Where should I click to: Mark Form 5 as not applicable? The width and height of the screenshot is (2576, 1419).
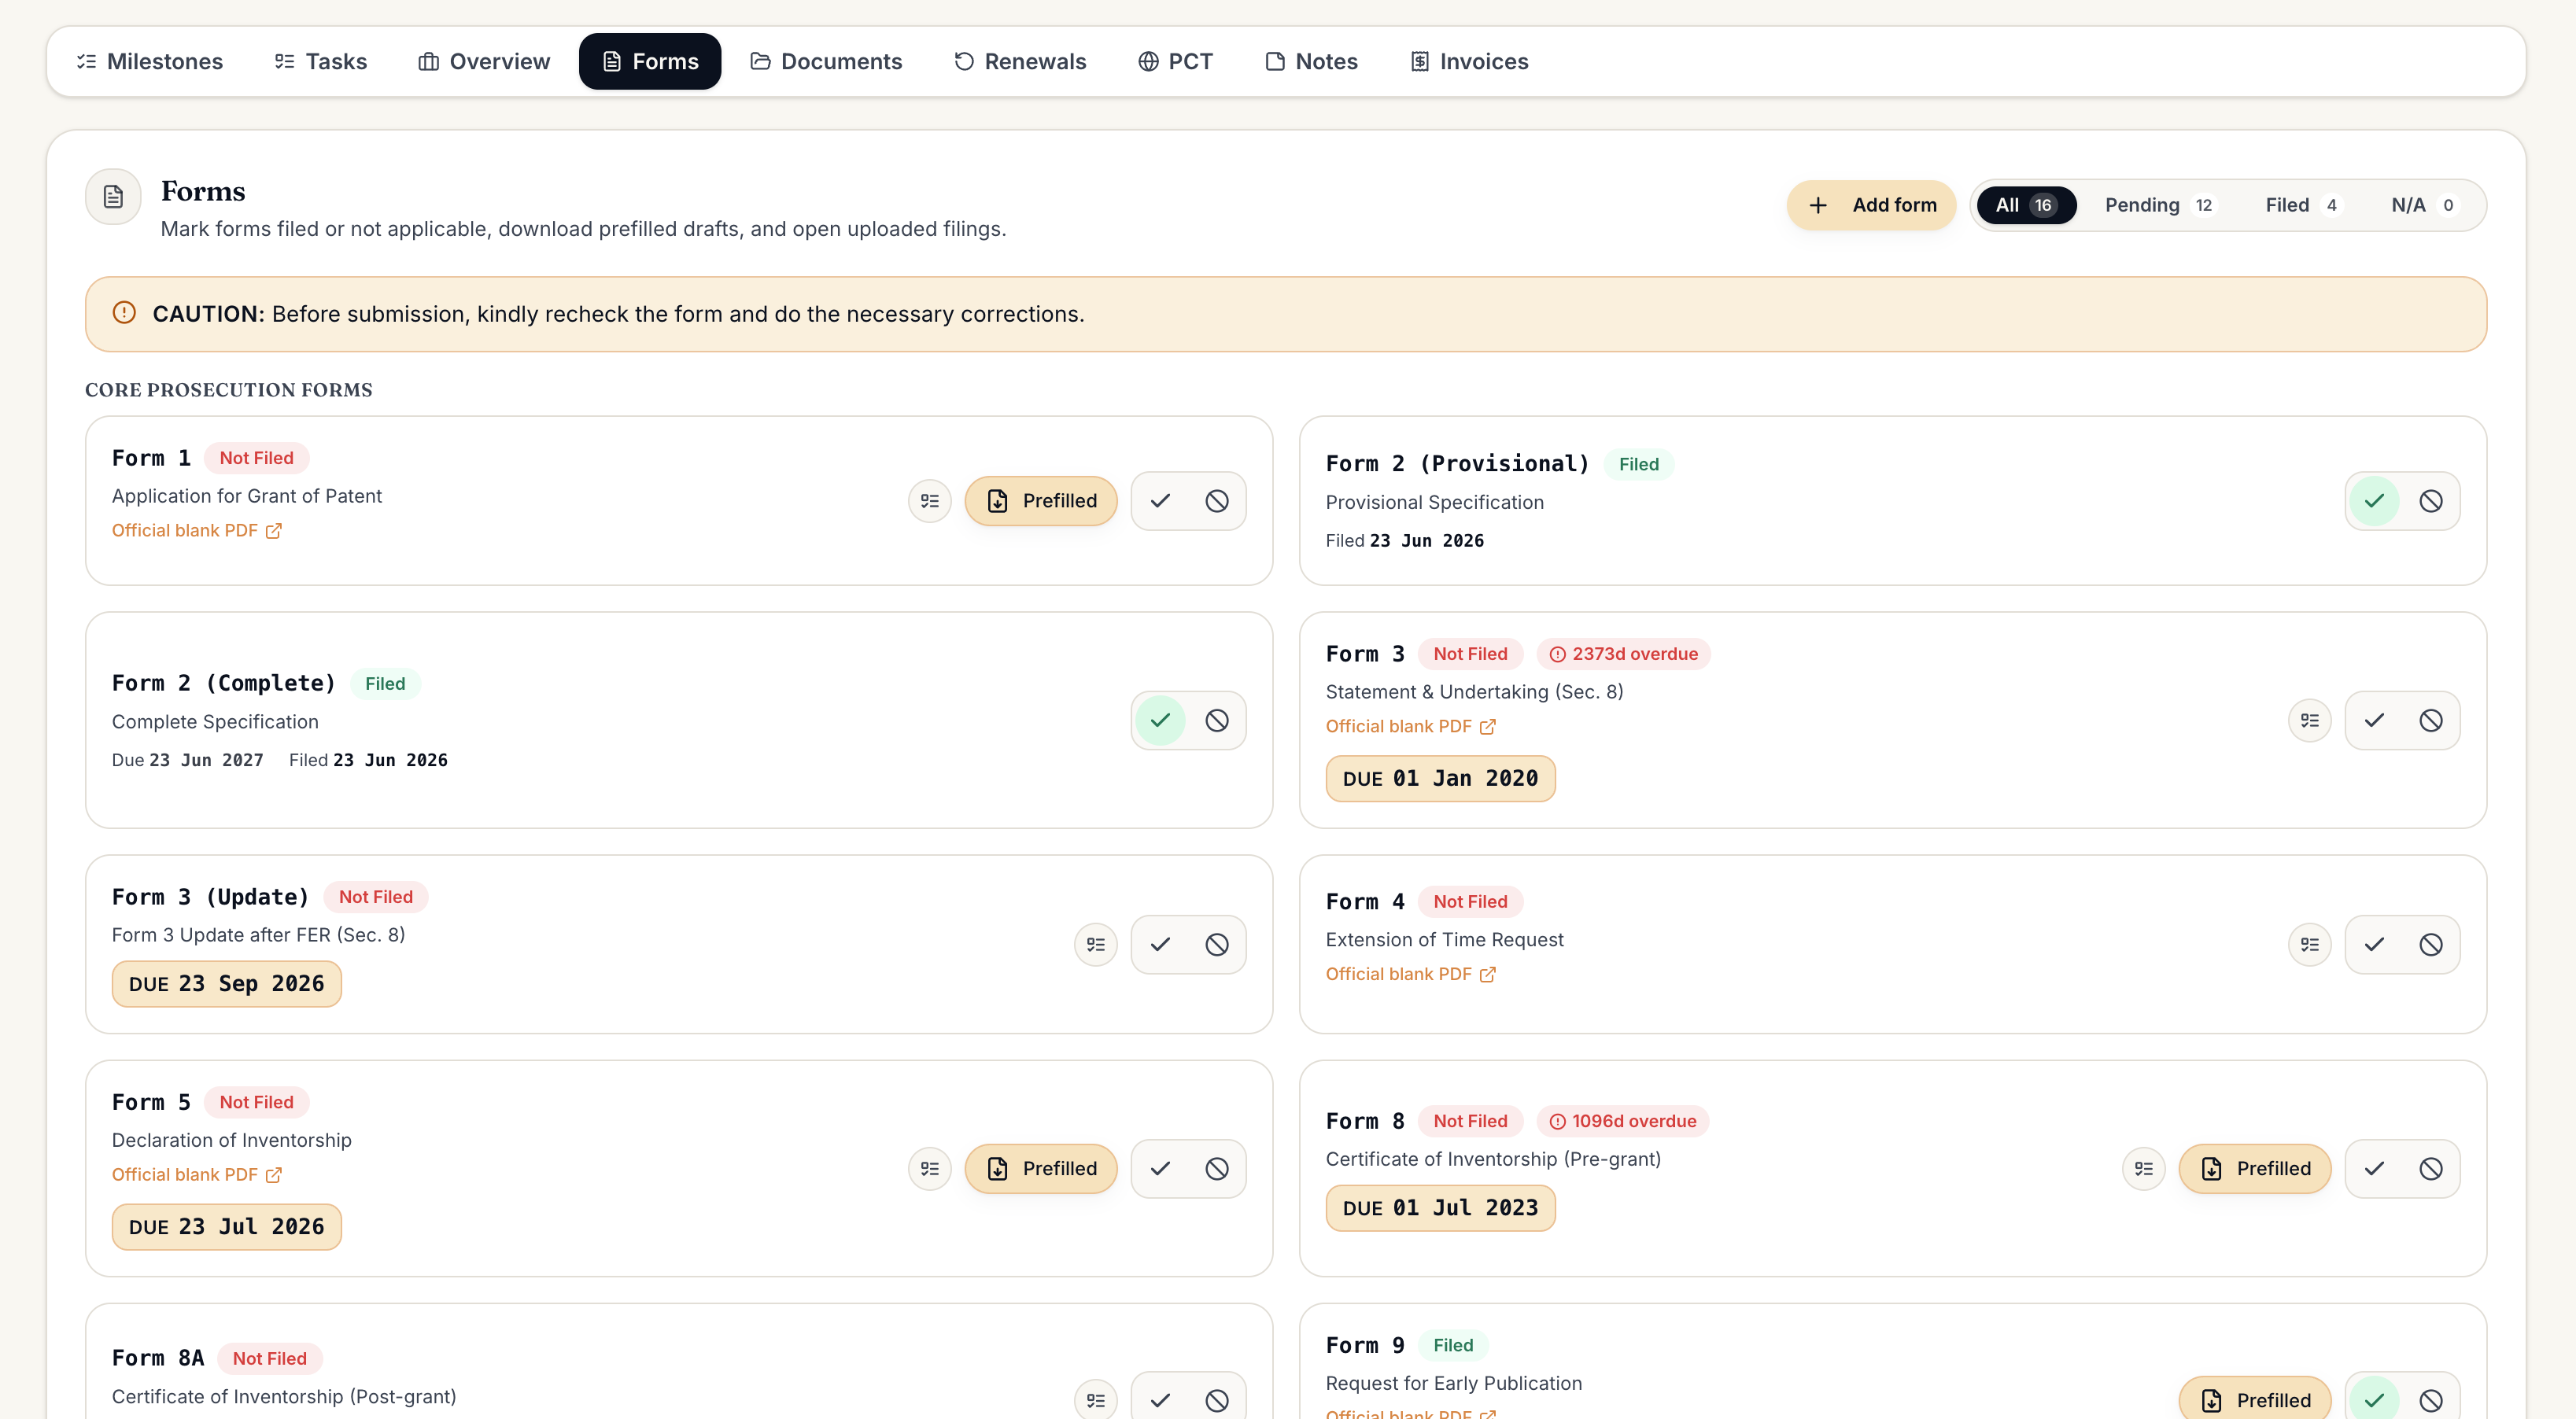(1217, 1169)
